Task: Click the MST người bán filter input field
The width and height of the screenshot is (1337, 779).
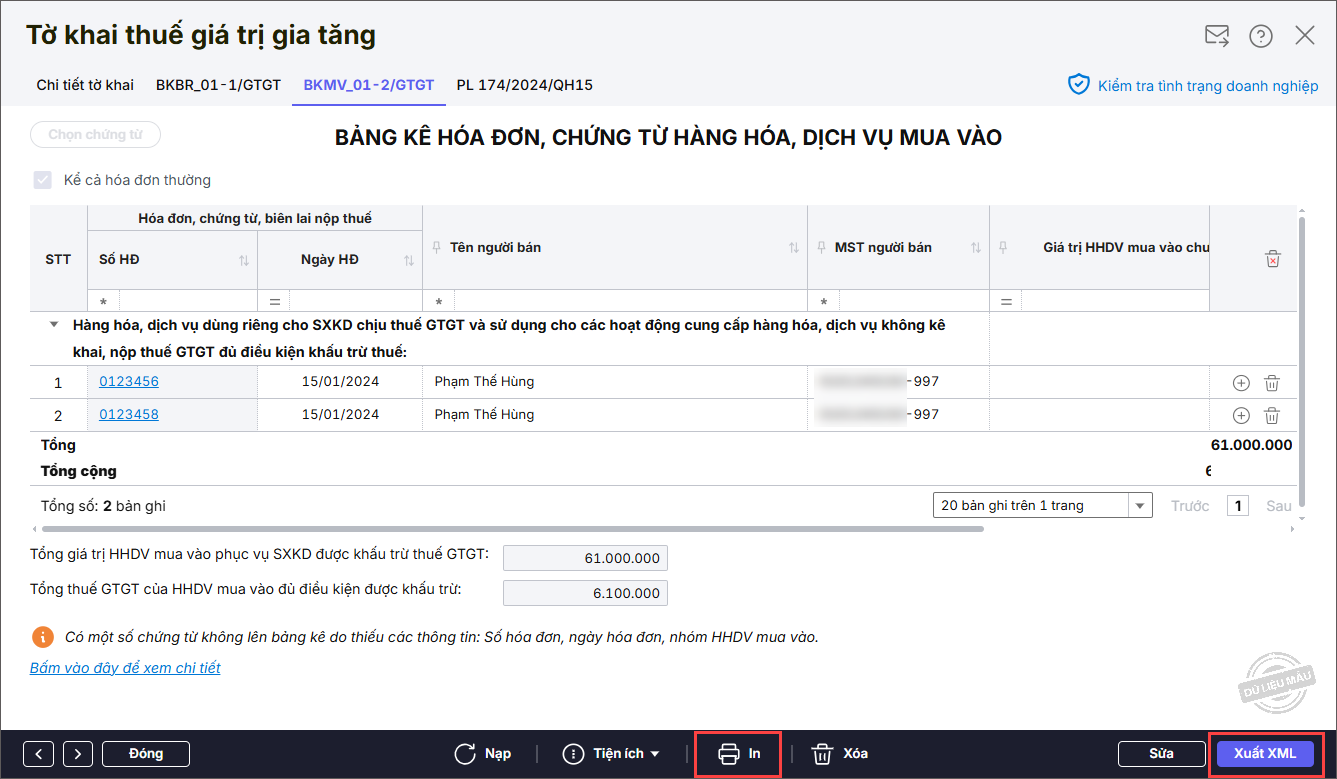Action: tap(913, 301)
